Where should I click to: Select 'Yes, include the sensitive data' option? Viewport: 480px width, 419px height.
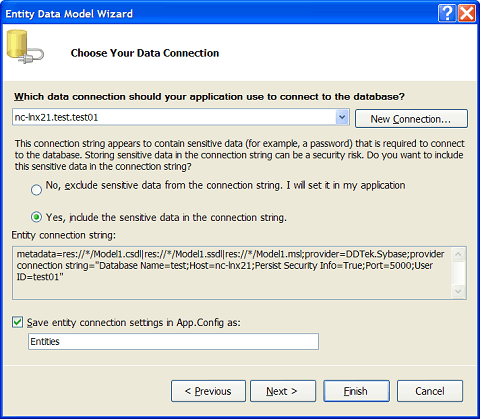tap(36, 217)
